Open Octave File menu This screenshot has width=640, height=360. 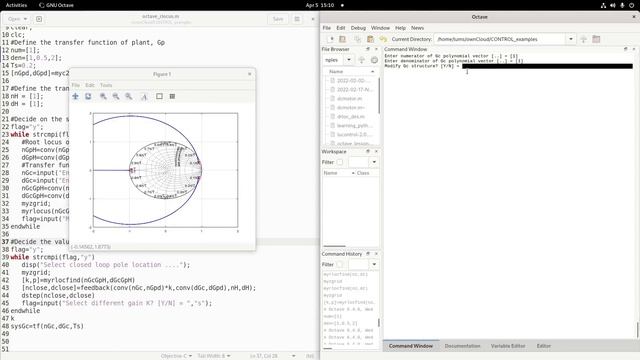pyautogui.click(x=327, y=28)
